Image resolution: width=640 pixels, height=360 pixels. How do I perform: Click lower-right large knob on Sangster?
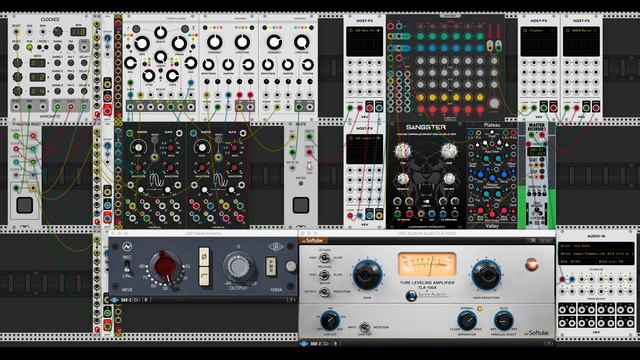coord(449,179)
